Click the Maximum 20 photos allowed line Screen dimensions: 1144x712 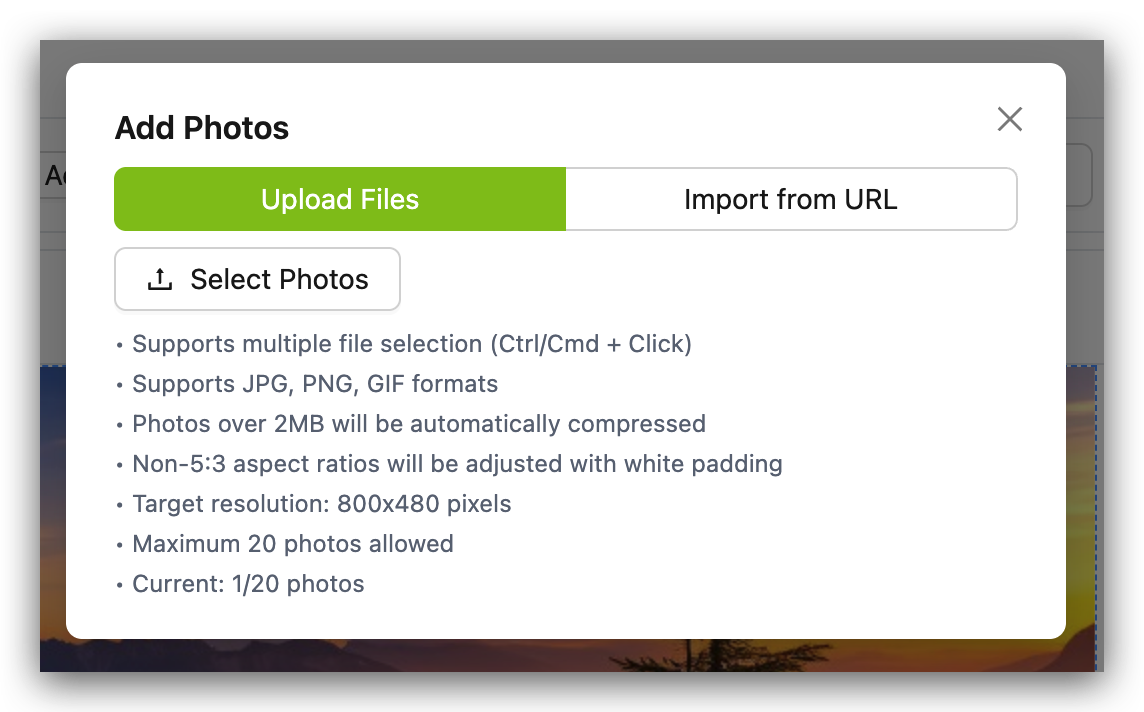(x=293, y=544)
